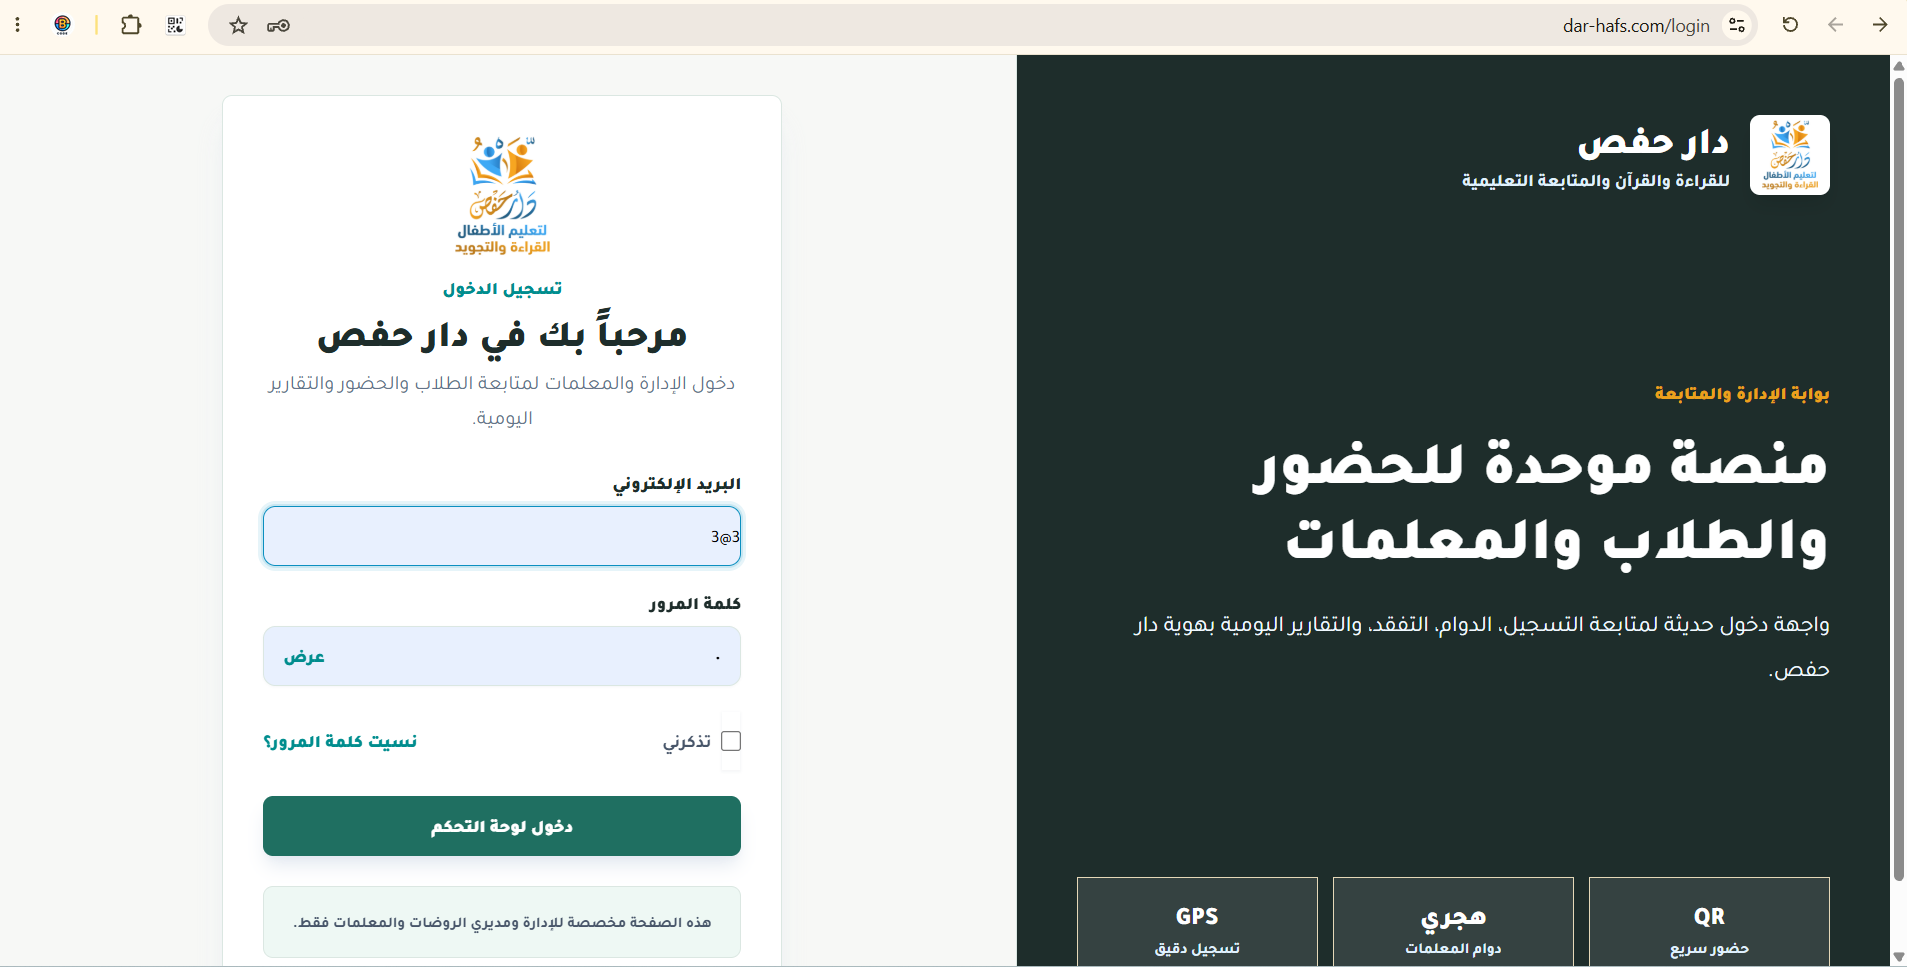This screenshot has width=1907, height=967.
Task: Click the هجري دوام المعلمات feature card
Action: click(1453, 921)
